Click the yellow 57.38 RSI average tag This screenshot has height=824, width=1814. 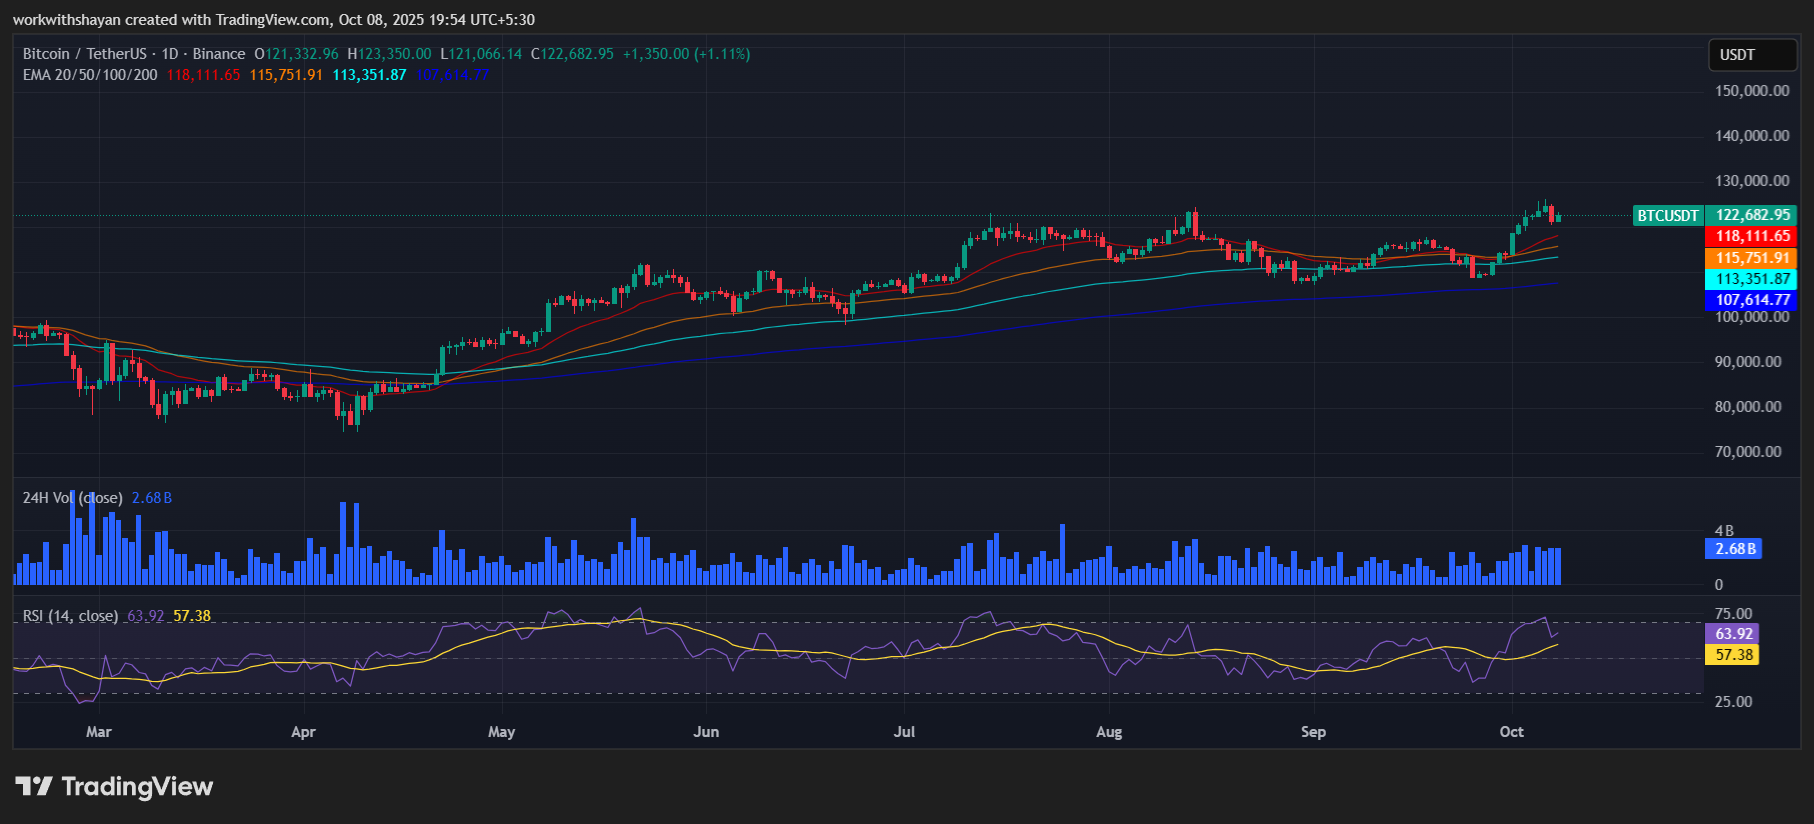click(x=1733, y=655)
